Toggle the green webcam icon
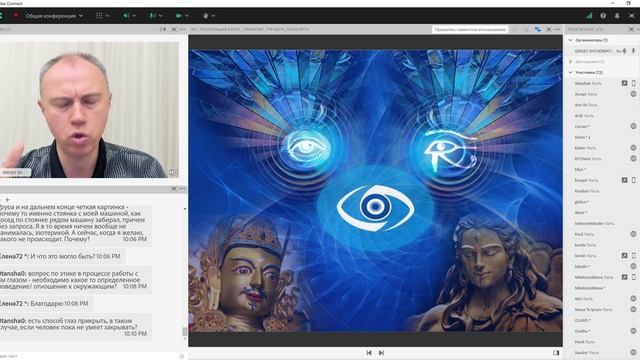The width and height of the screenshot is (640, 360). point(179,16)
